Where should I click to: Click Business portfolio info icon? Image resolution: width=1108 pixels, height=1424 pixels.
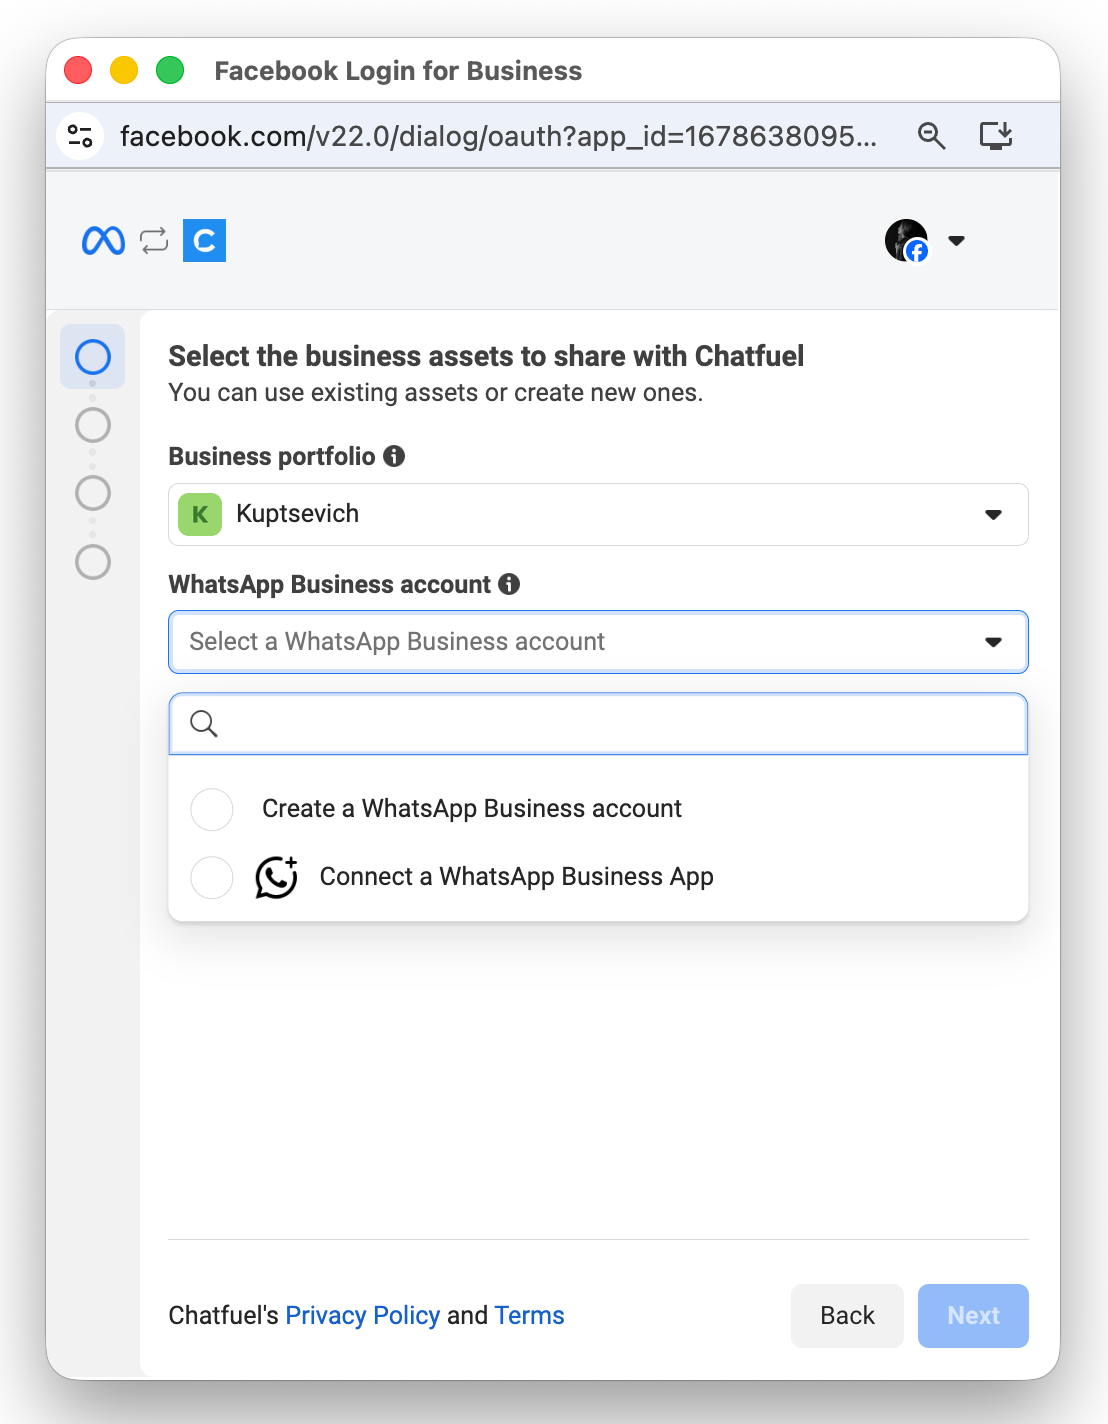click(x=395, y=456)
